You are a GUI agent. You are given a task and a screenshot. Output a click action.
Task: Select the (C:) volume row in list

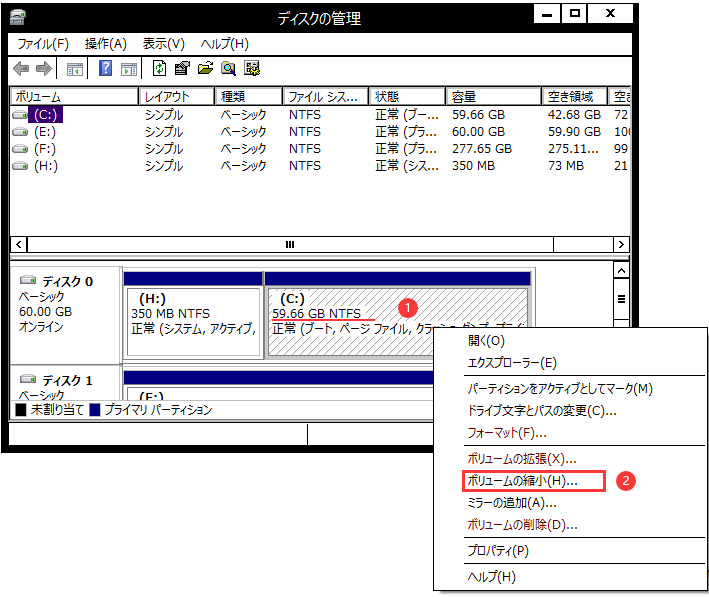tap(320, 115)
